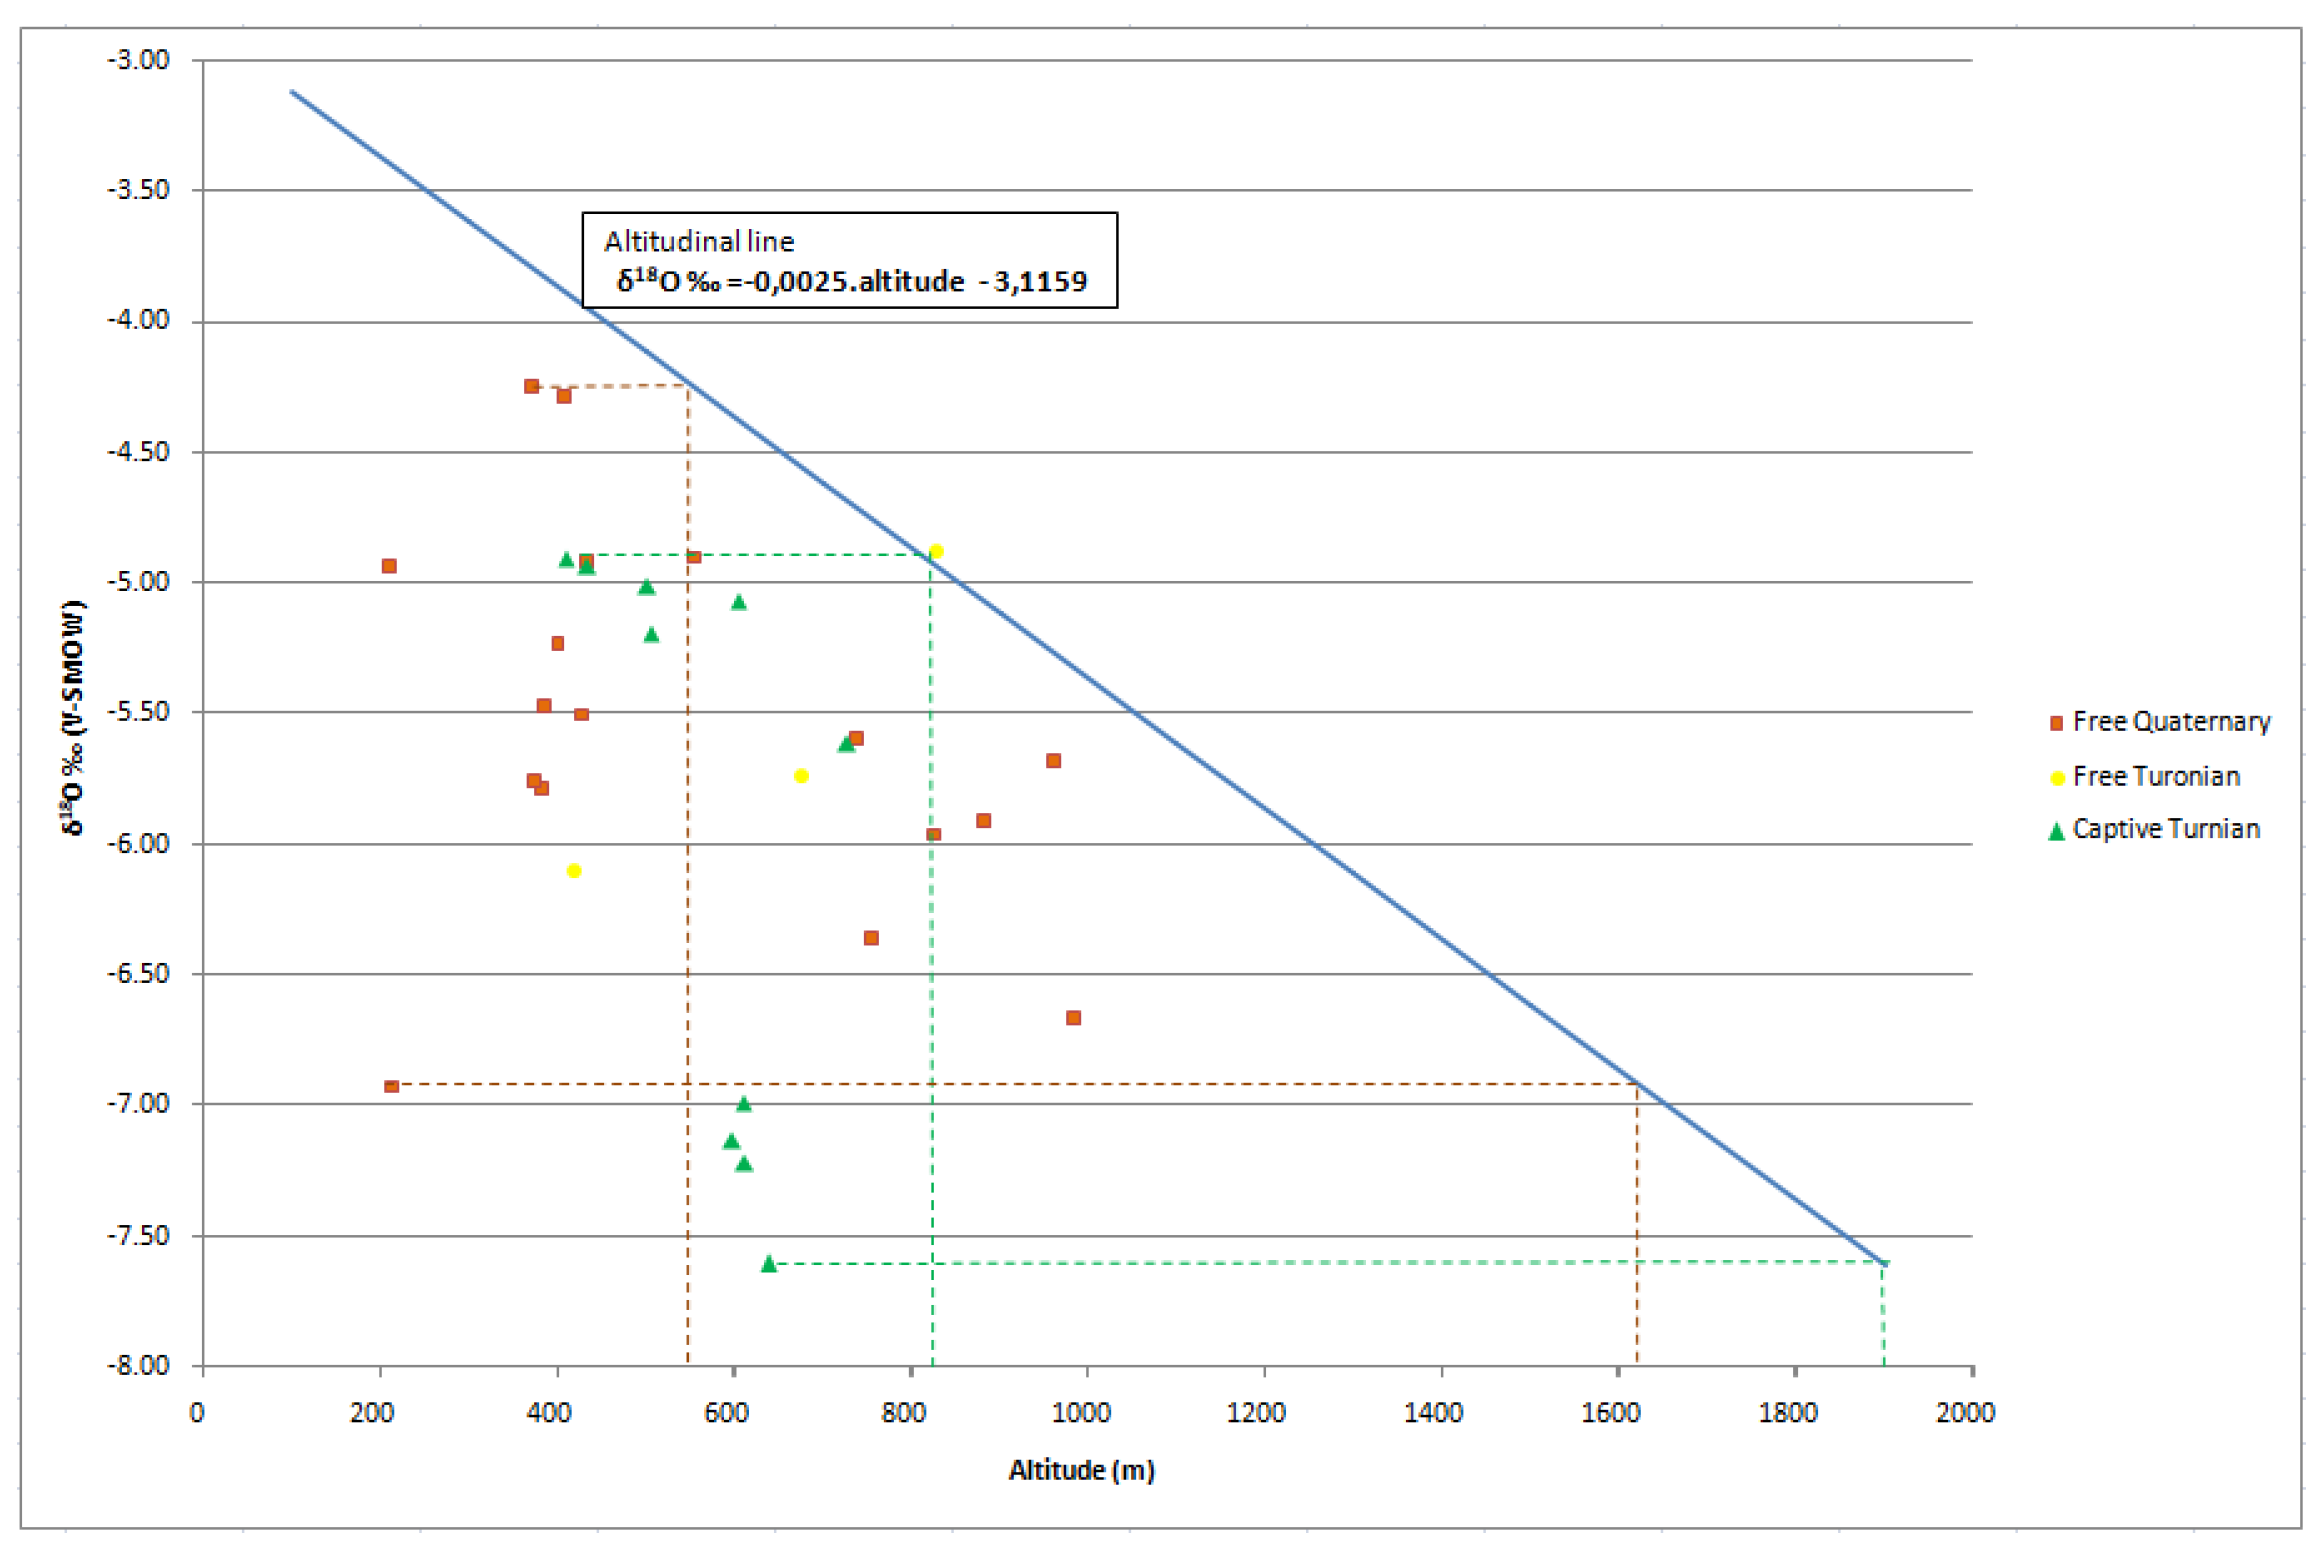Click the green triangle Captive Turnian legend marker

[2056, 832]
